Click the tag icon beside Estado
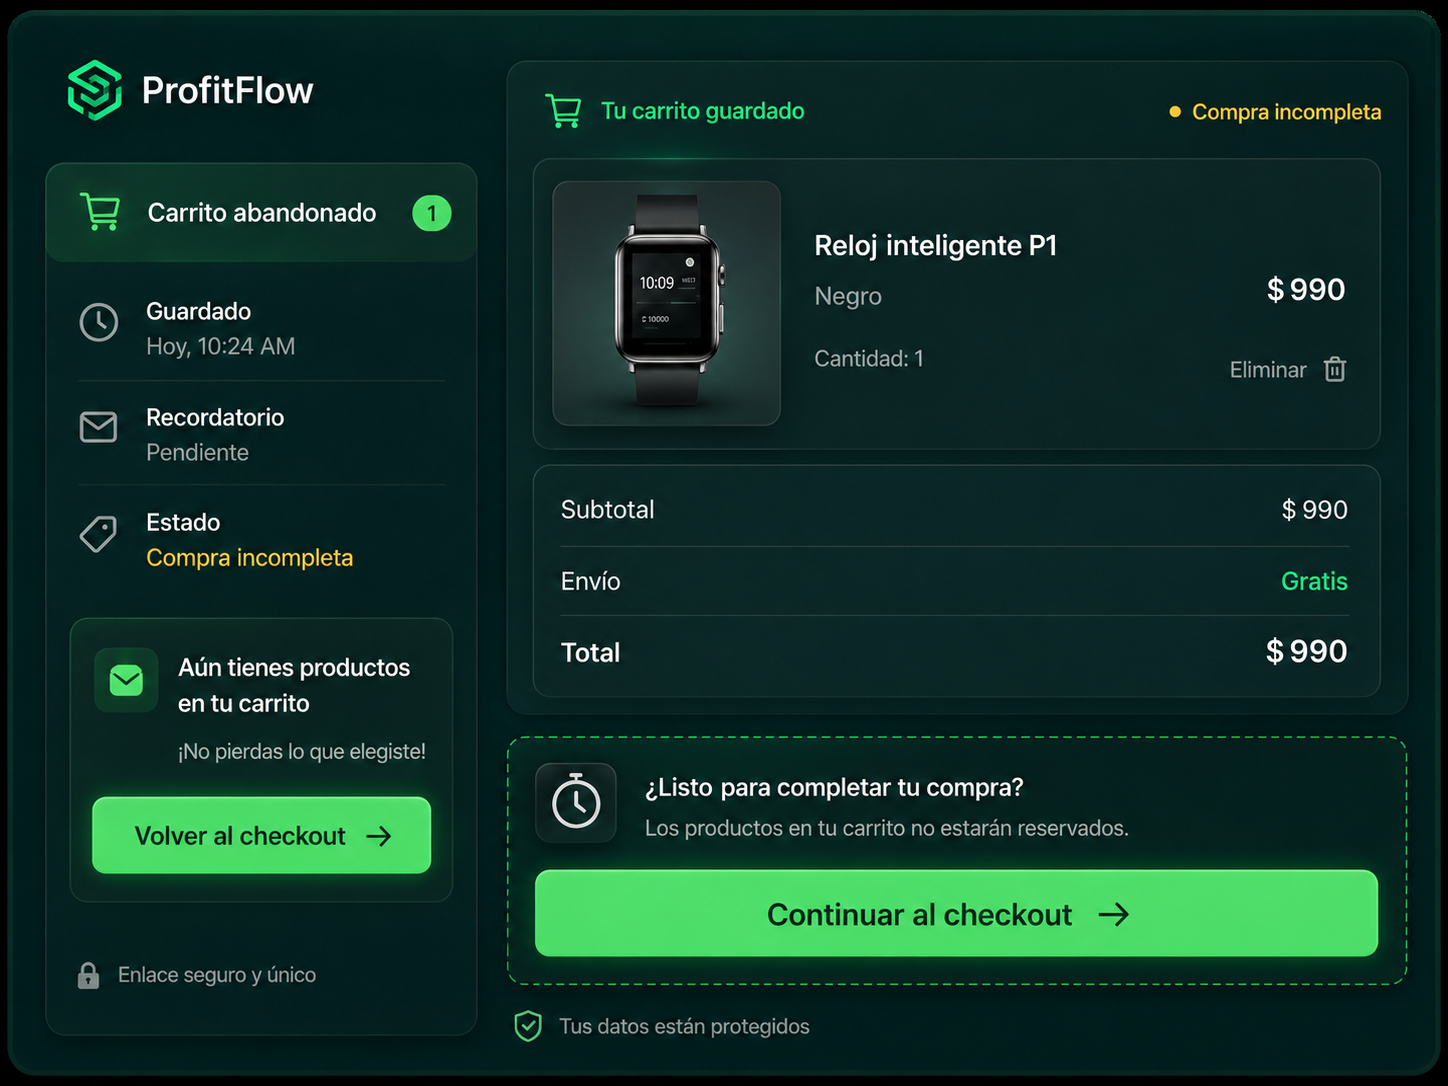Screen dimensions: 1448x1086 [98, 534]
